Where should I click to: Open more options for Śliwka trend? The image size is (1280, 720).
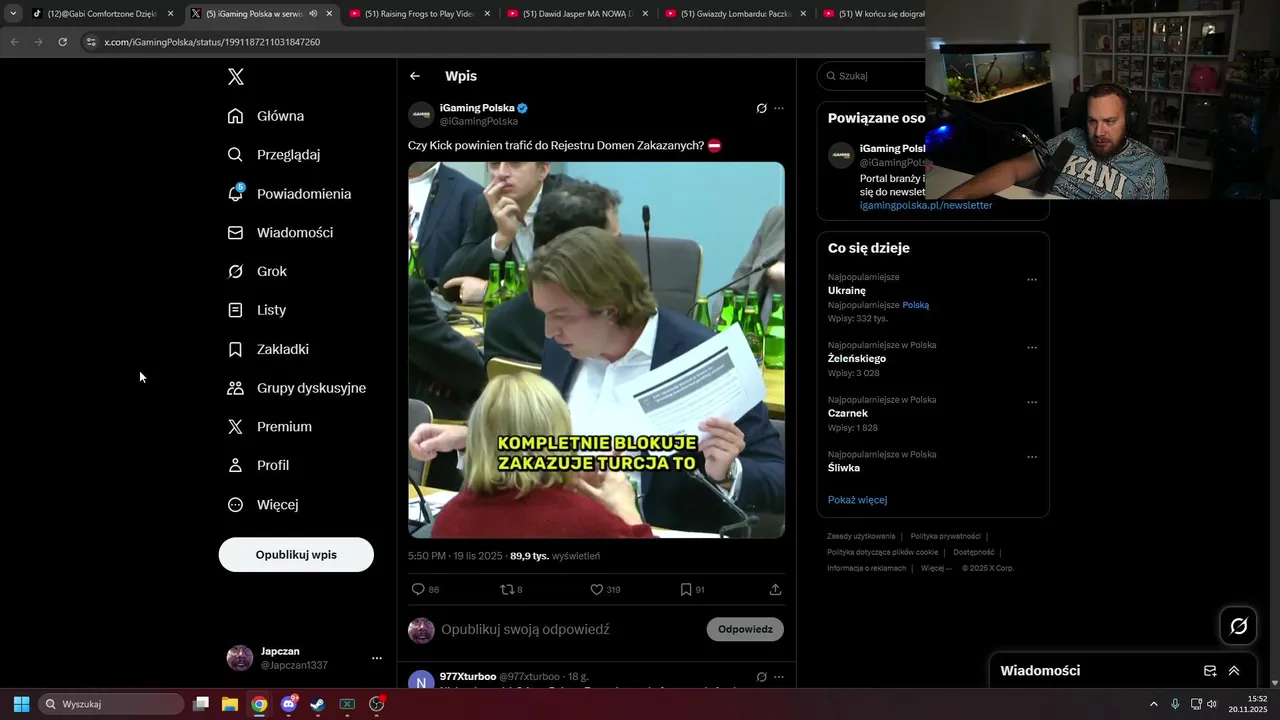pyautogui.click(x=1032, y=457)
